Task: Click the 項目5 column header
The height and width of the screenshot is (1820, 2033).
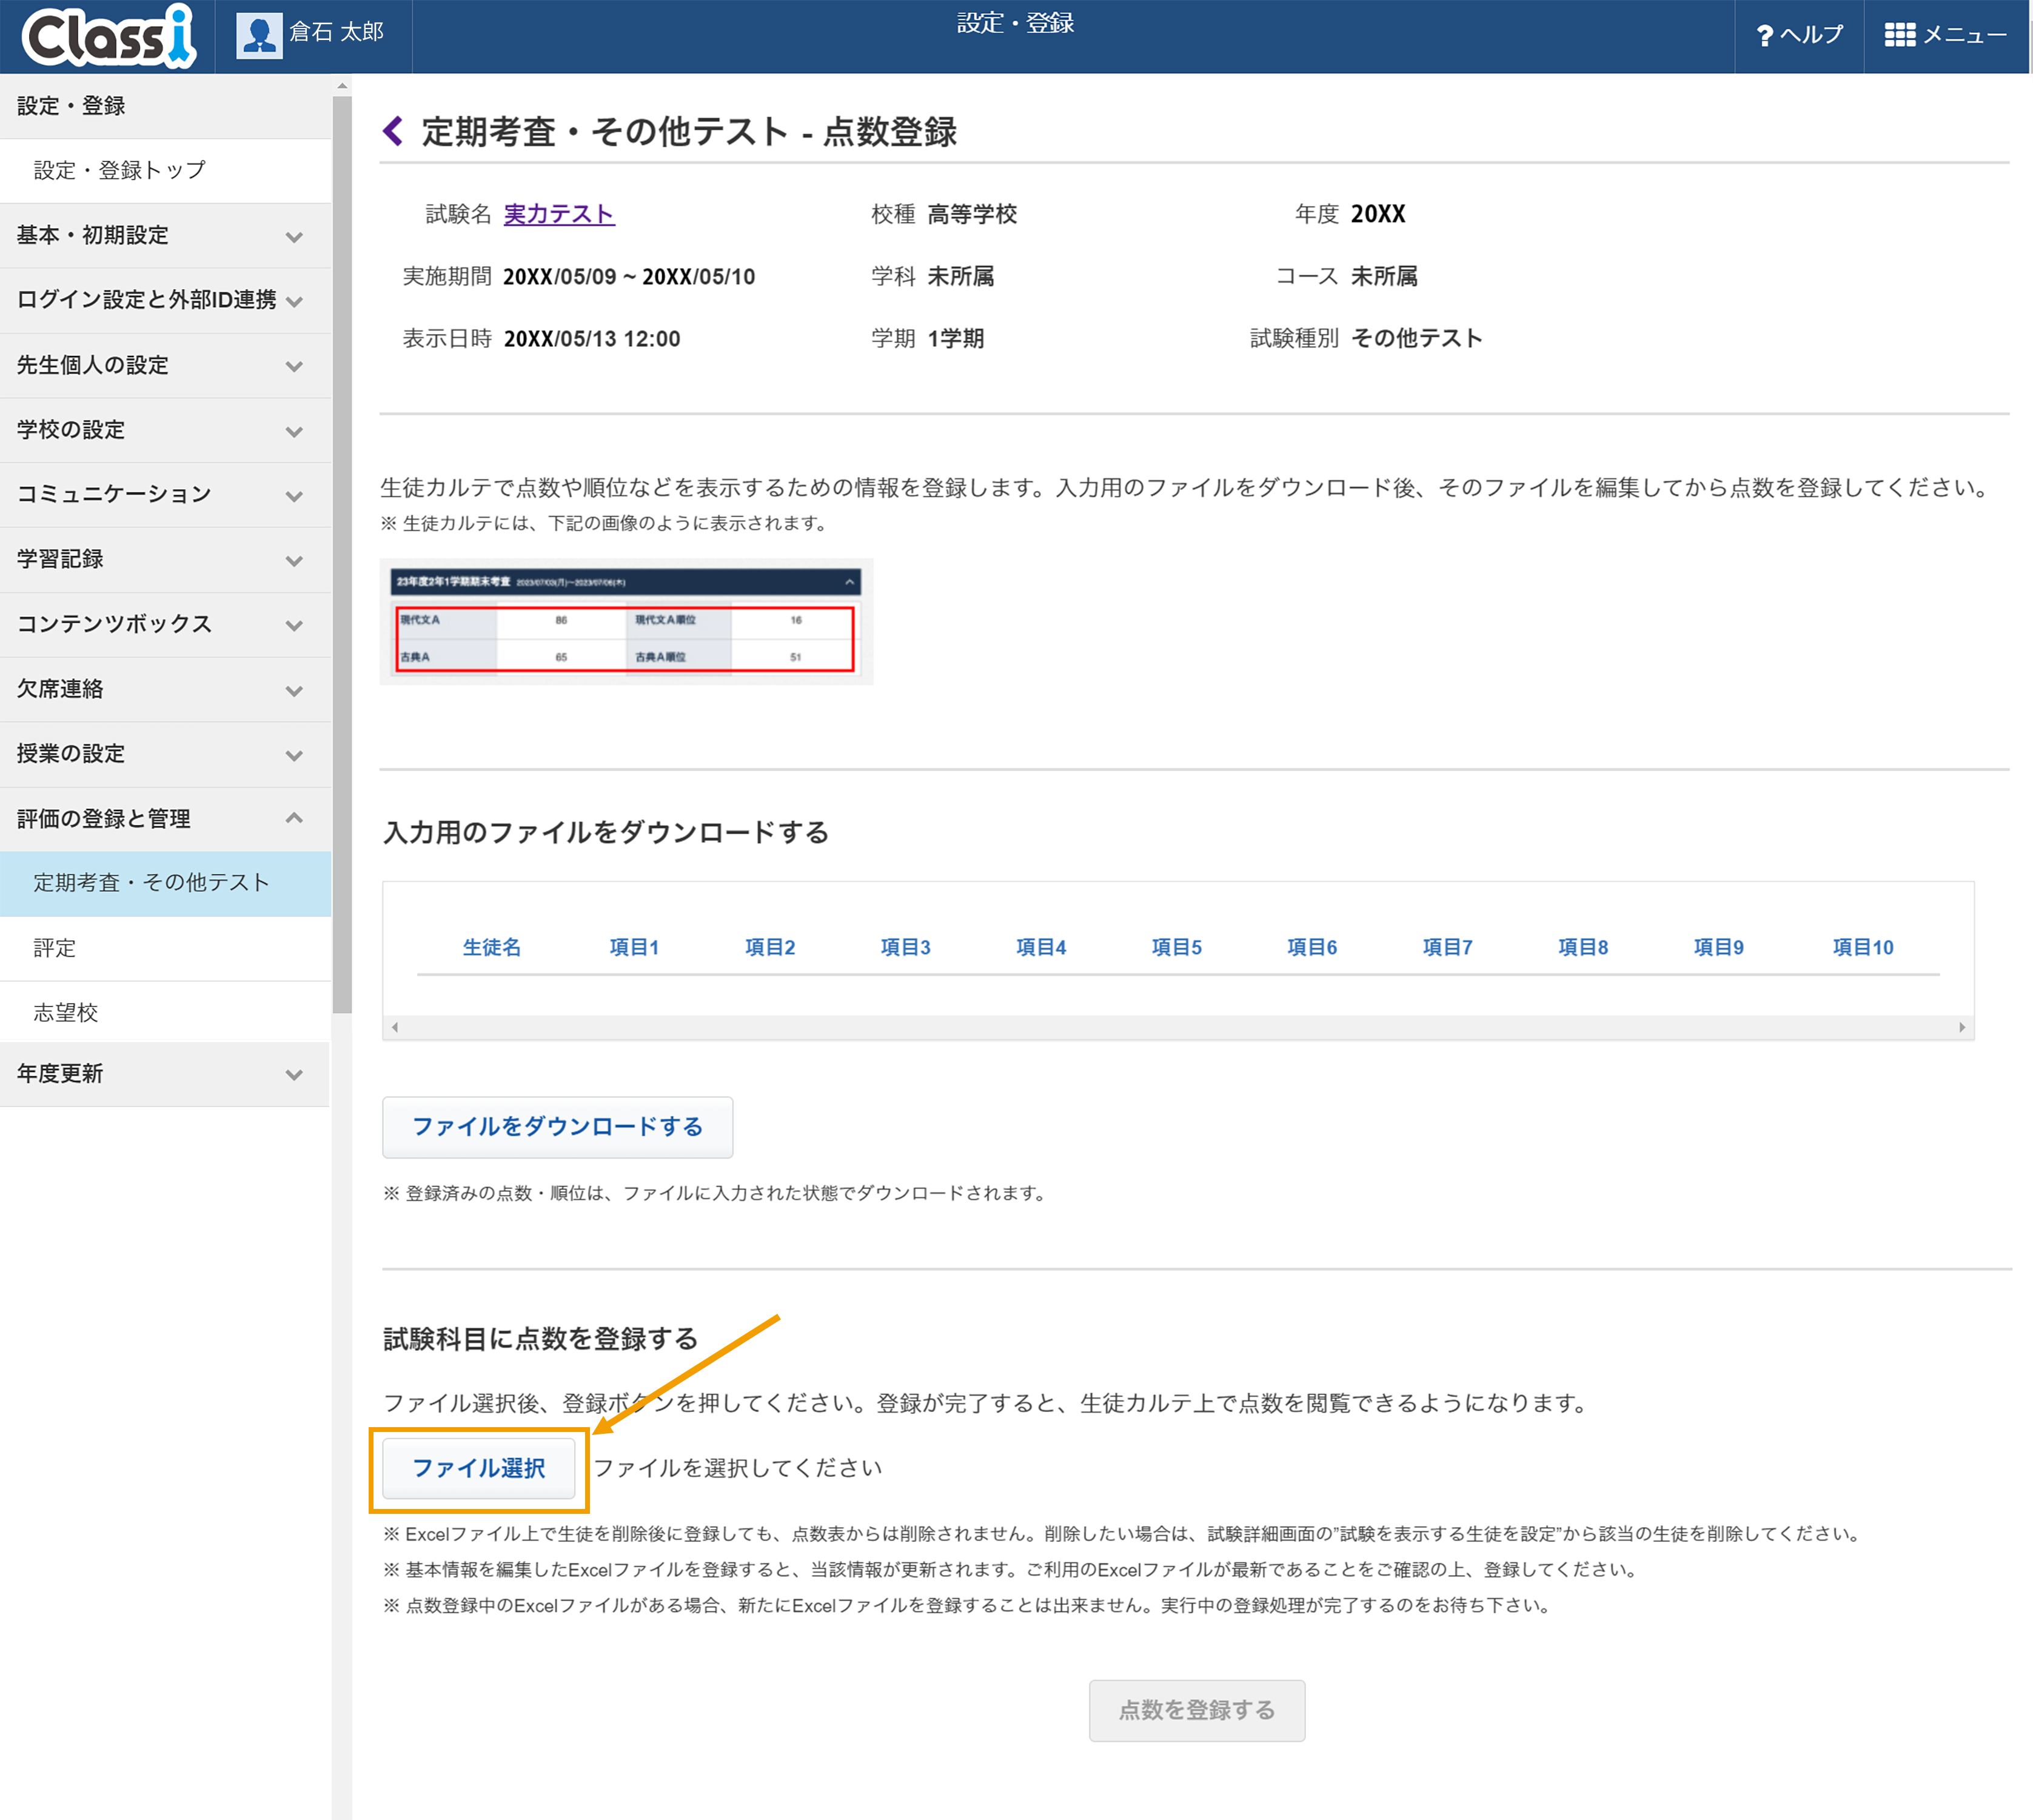Action: pyautogui.click(x=1176, y=947)
